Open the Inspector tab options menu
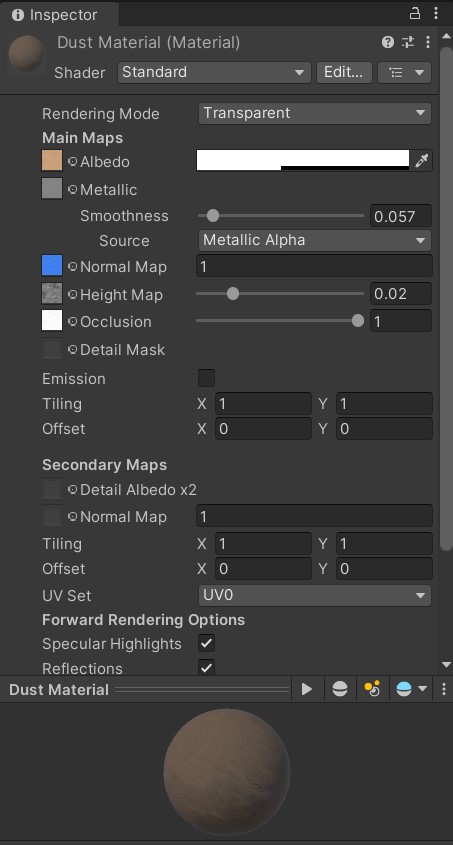The width and height of the screenshot is (453, 845). pos(436,13)
